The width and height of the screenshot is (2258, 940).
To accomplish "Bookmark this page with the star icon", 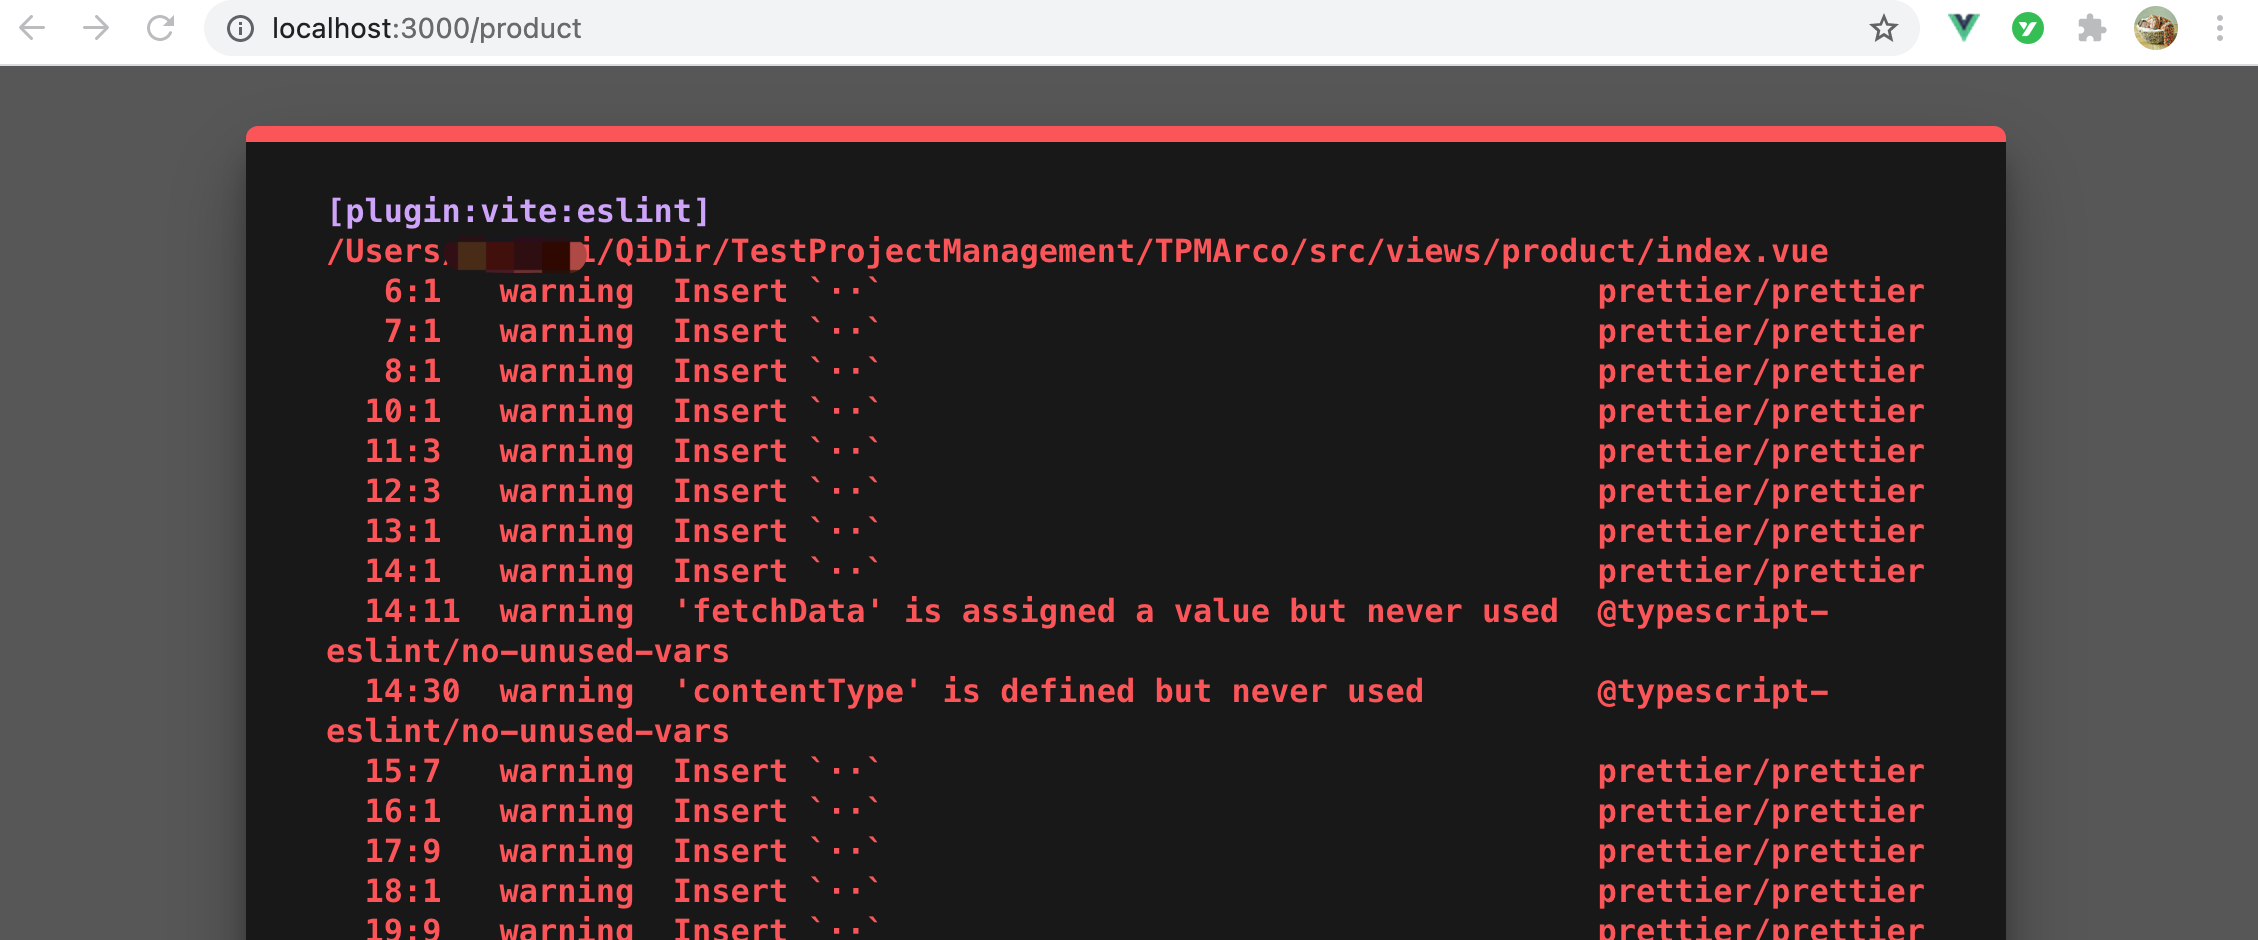I will click(x=1883, y=28).
